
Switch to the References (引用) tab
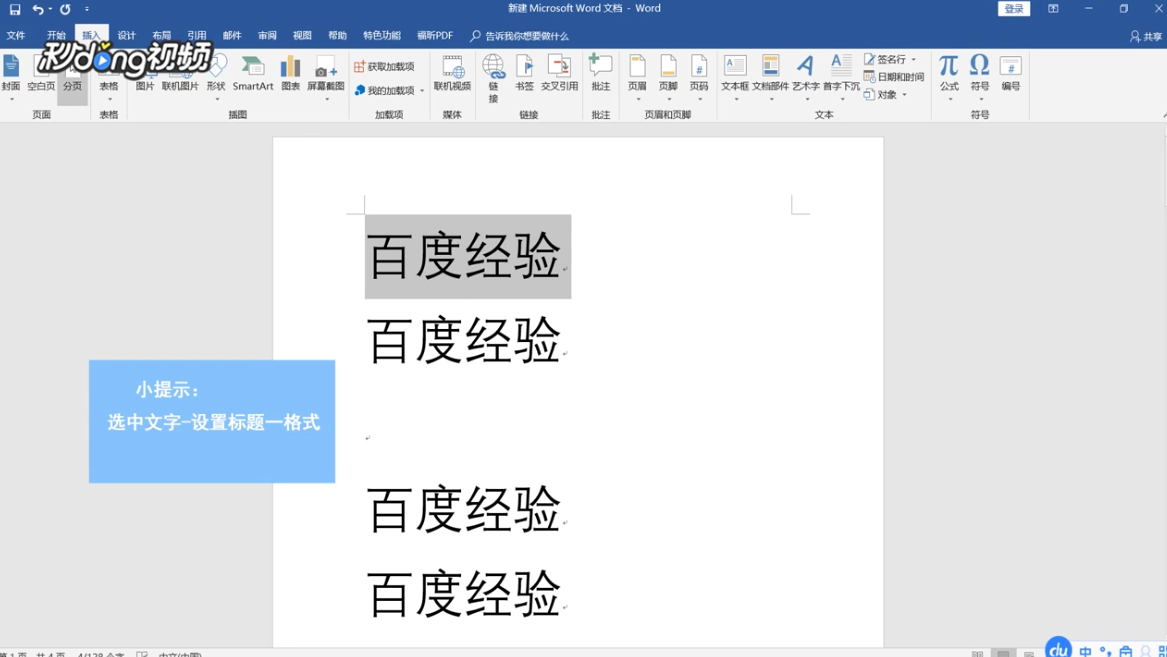click(x=196, y=36)
